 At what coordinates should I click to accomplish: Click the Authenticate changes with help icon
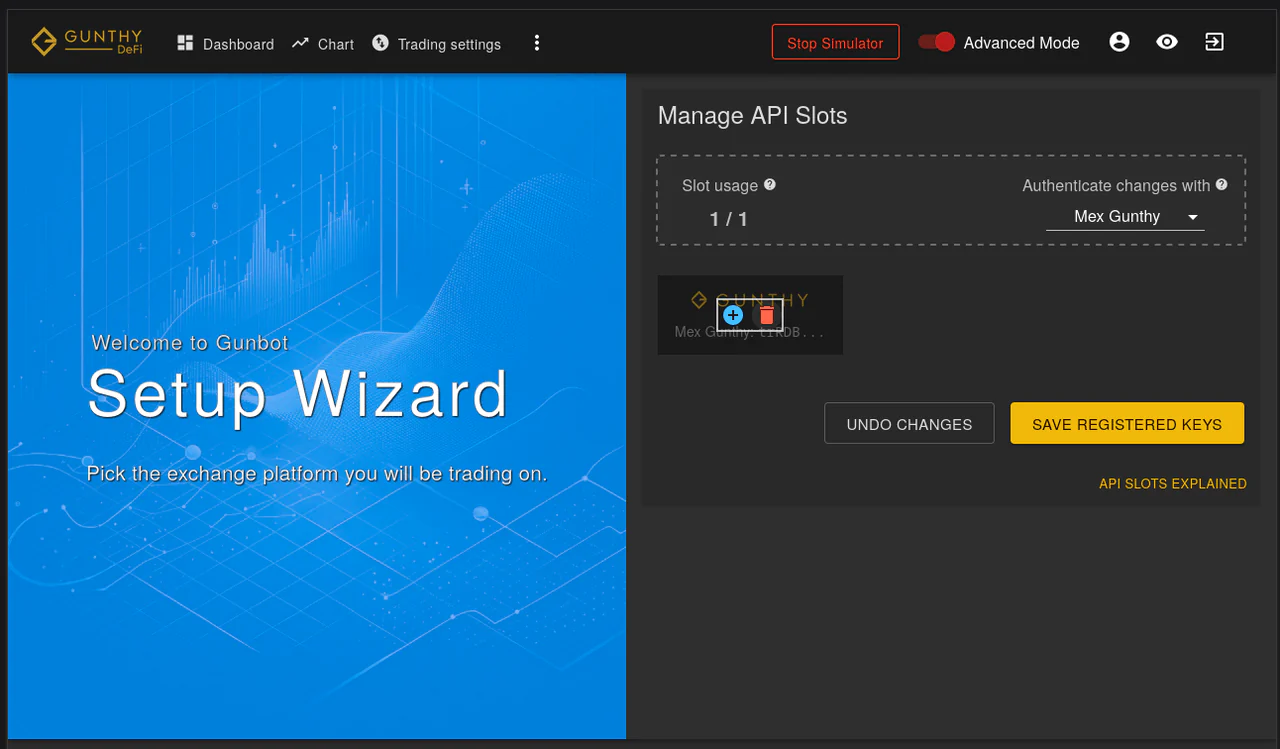point(1221,185)
